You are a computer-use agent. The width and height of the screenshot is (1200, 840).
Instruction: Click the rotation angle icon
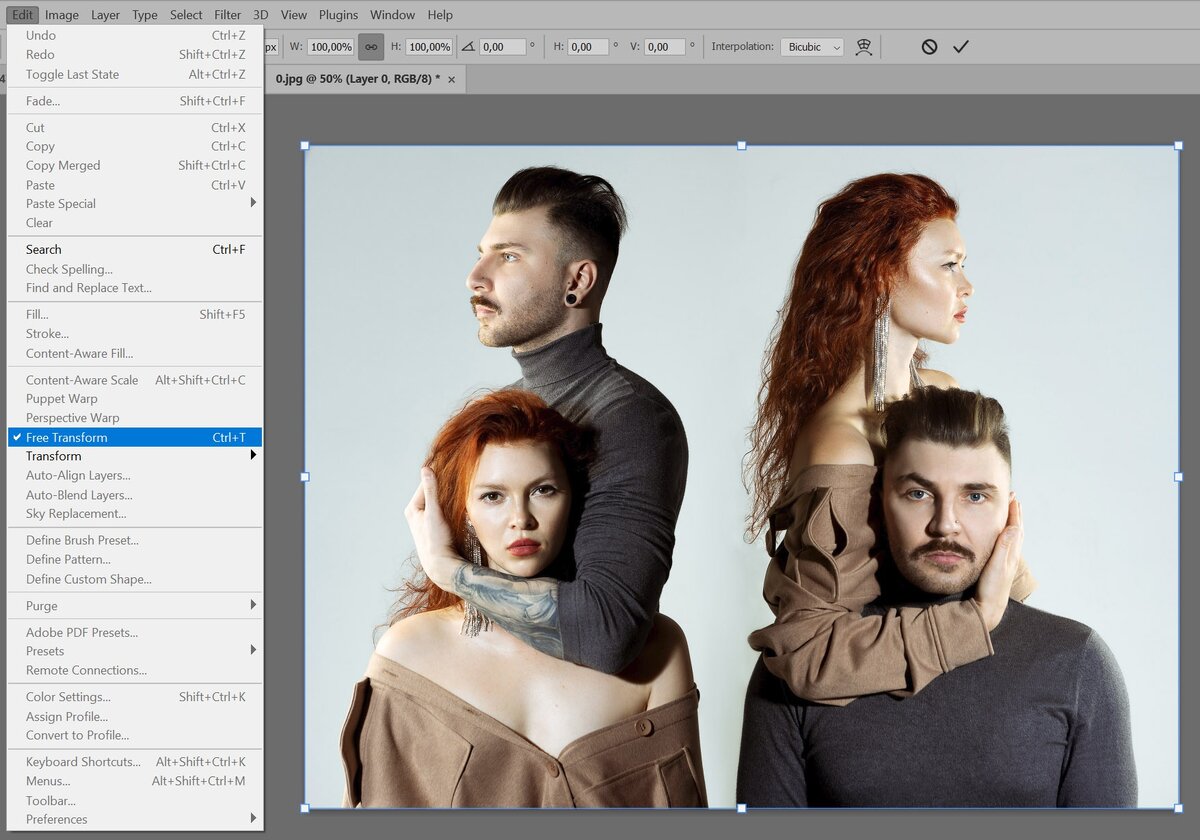tap(468, 47)
